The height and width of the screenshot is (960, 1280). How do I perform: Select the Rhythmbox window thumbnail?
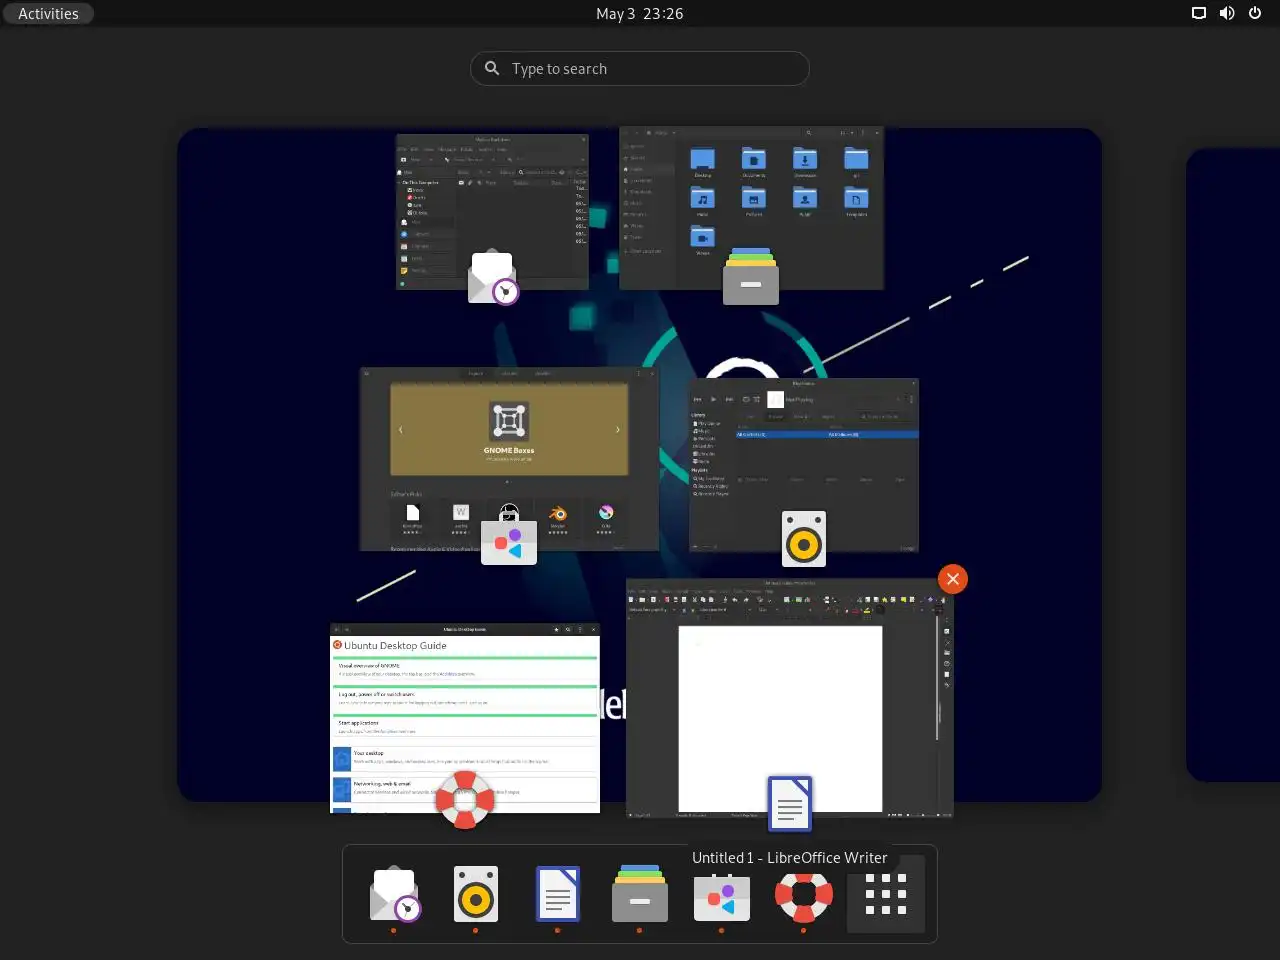[803, 465]
